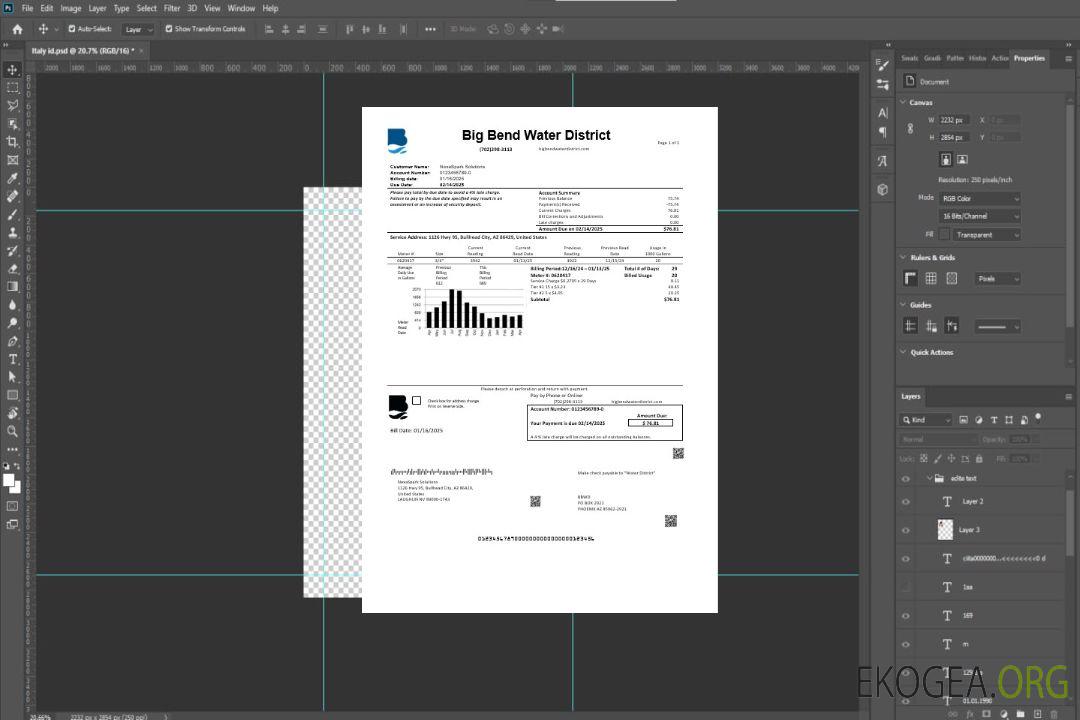Select the Move tool in the toolbox
Viewport: 1080px width, 720px height.
click(x=13, y=69)
